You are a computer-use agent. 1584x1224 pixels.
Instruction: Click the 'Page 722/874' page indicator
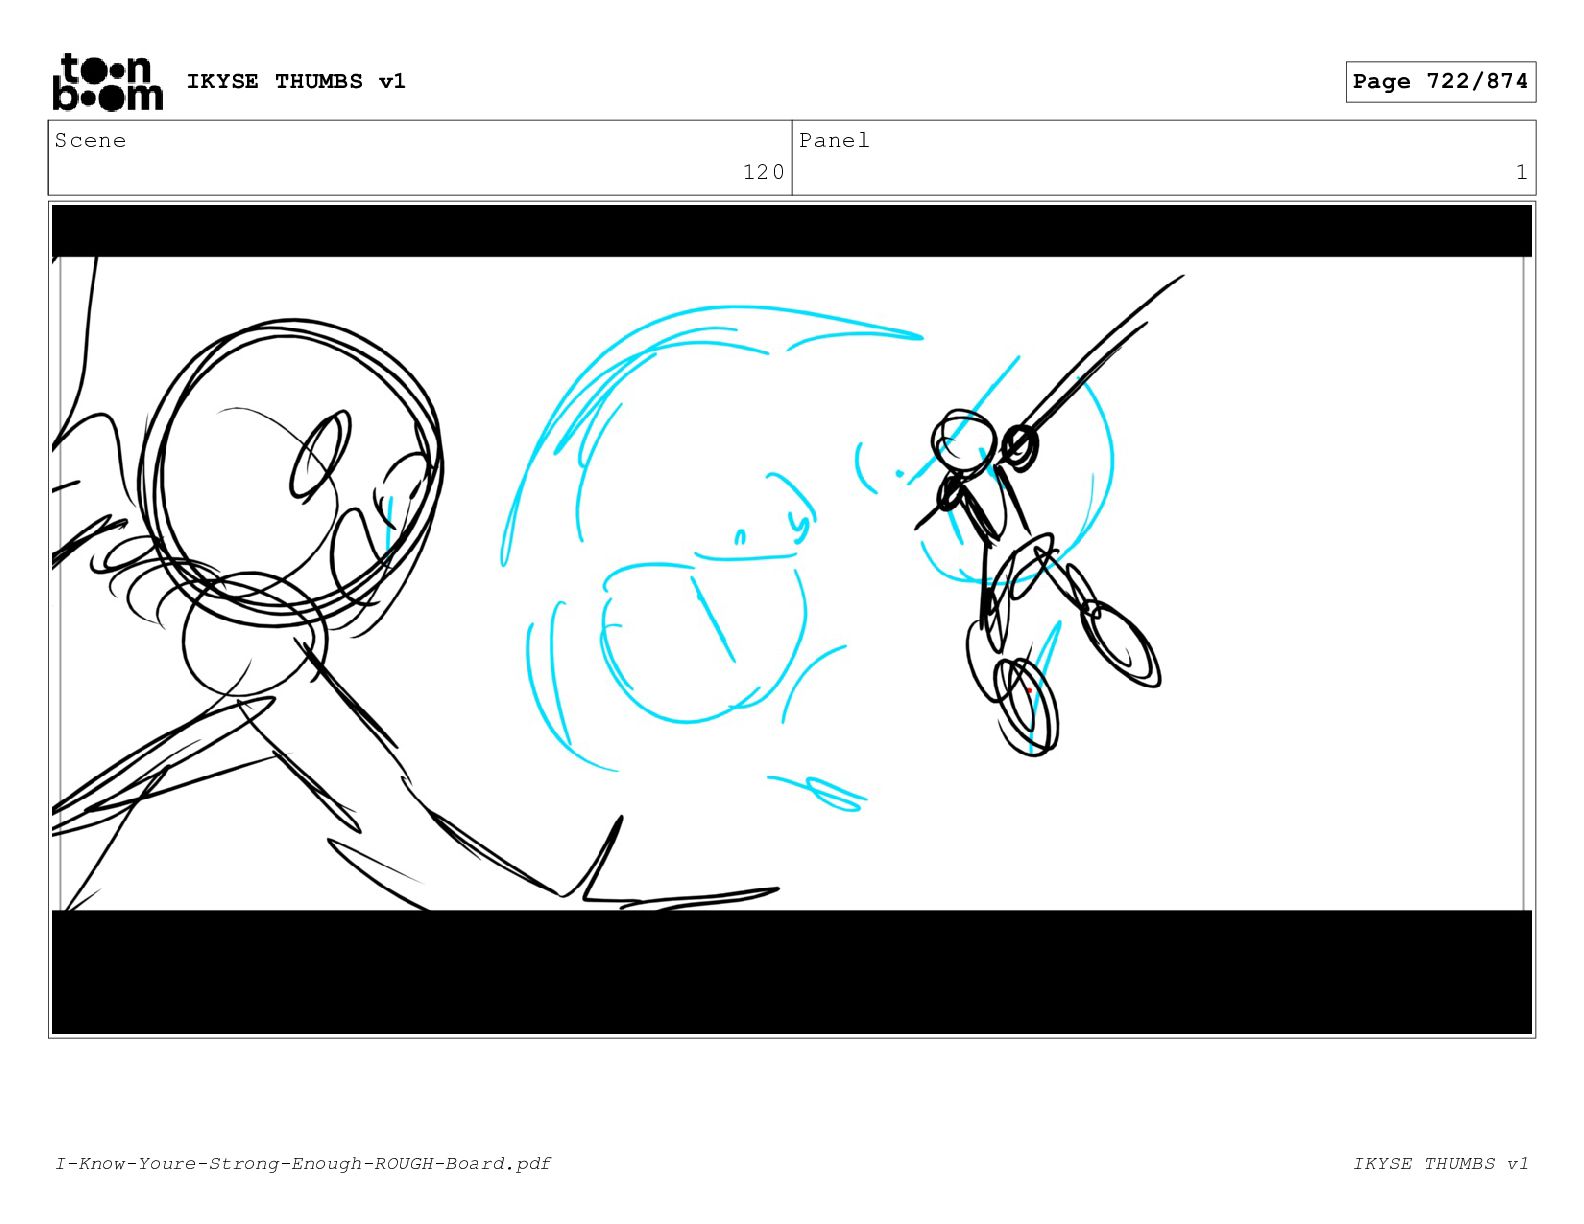click(x=1440, y=81)
